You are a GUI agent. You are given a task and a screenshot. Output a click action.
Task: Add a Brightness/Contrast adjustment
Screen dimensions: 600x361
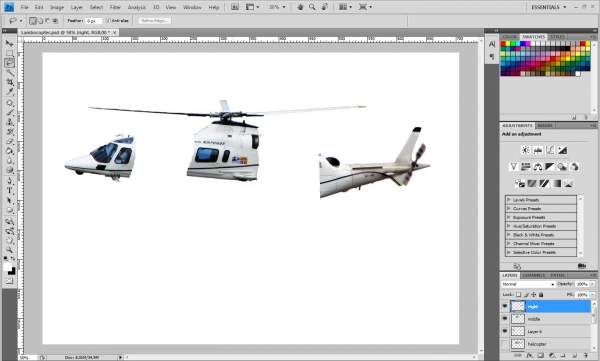click(526, 150)
